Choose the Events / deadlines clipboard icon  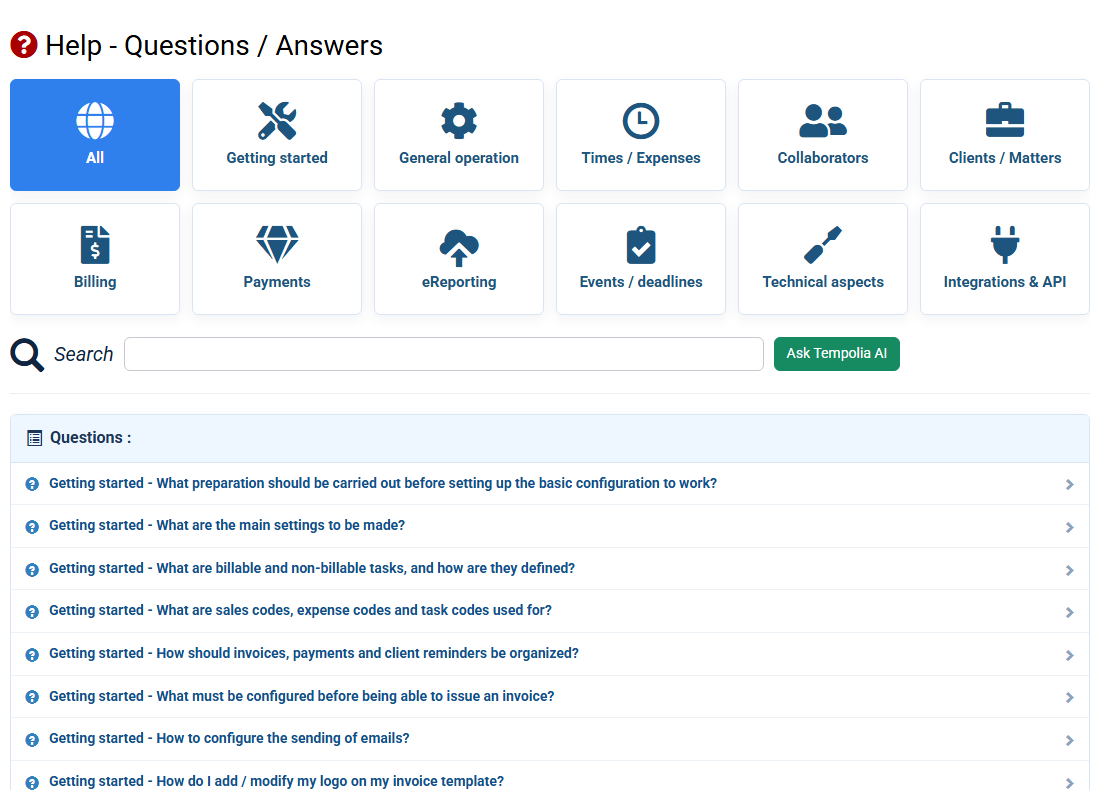tap(640, 245)
